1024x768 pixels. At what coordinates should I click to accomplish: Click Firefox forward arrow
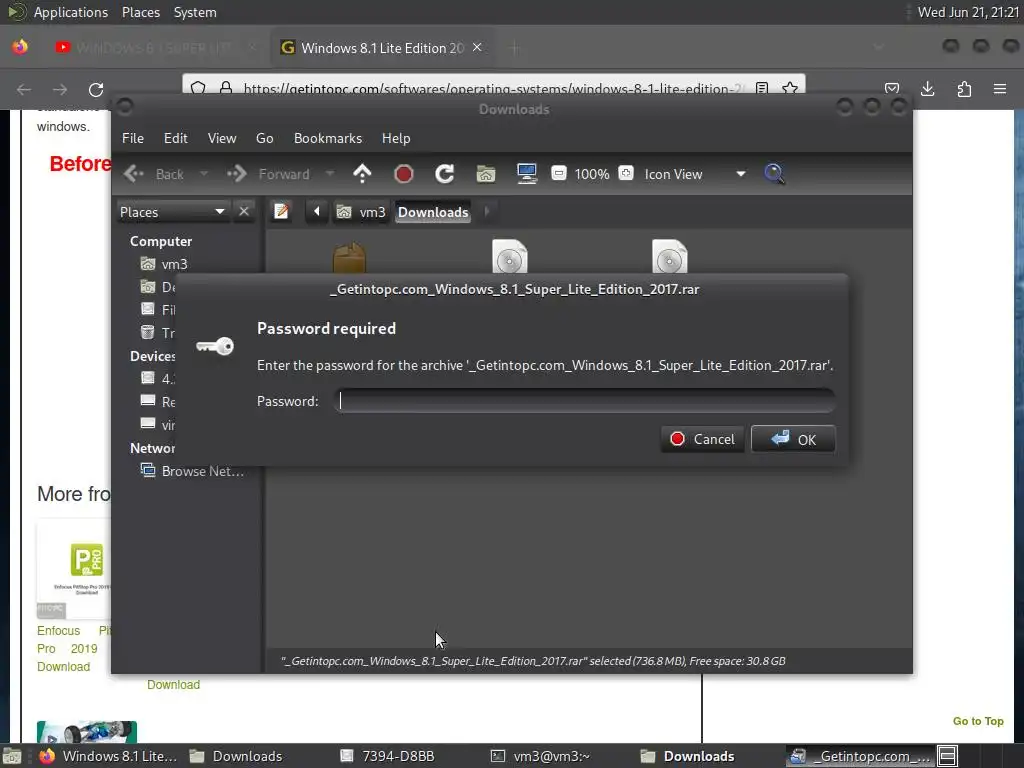[x=60, y=89]
